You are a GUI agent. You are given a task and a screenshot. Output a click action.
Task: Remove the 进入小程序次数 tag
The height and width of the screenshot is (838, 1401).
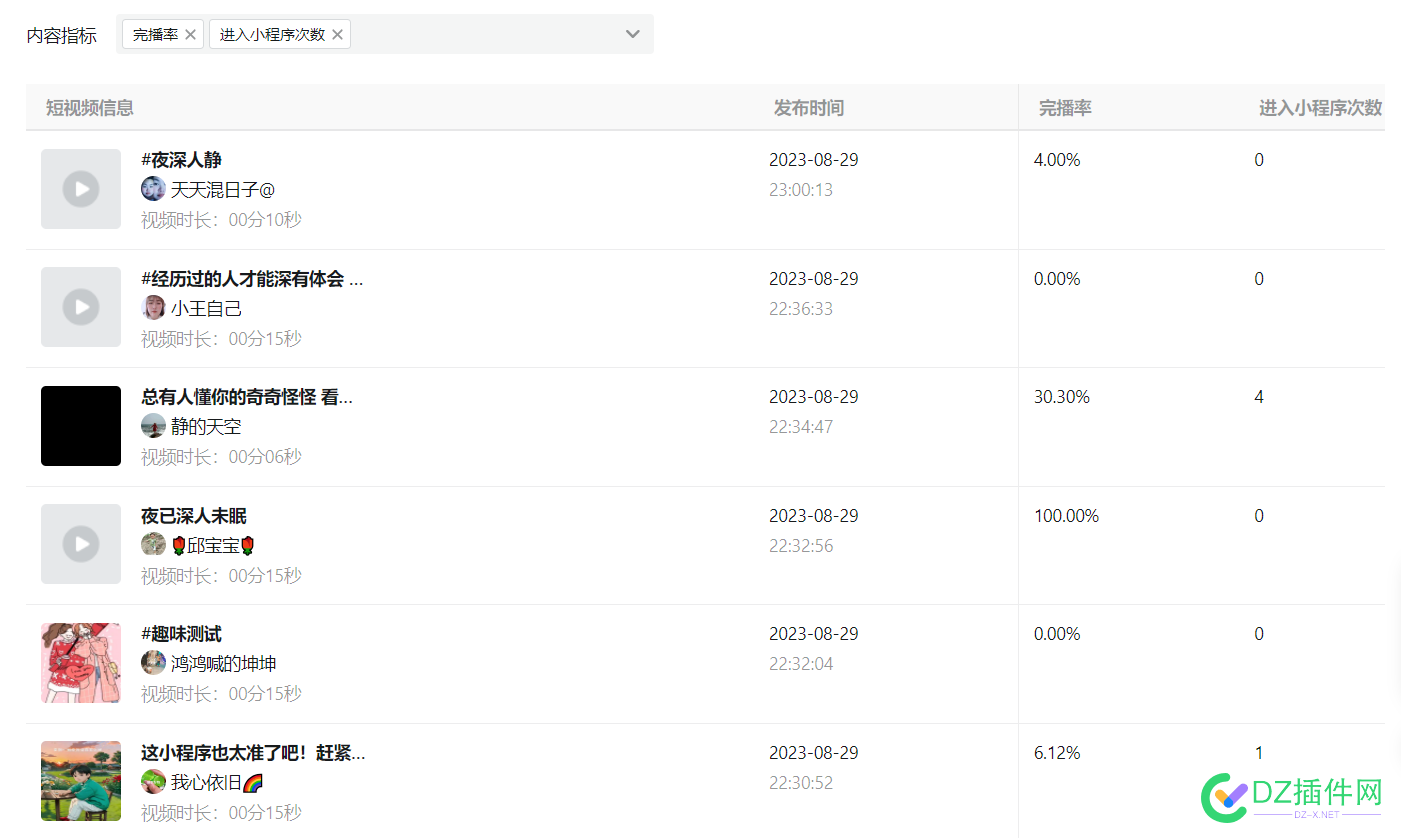pos(338,34)
